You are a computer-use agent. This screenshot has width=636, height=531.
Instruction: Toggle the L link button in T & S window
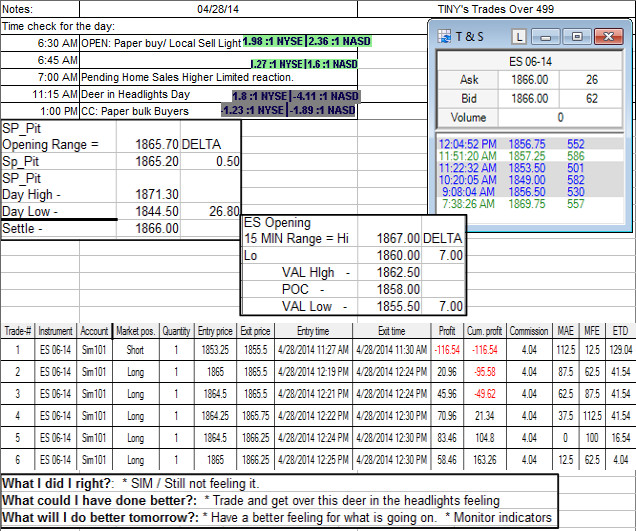pos(519,37)
